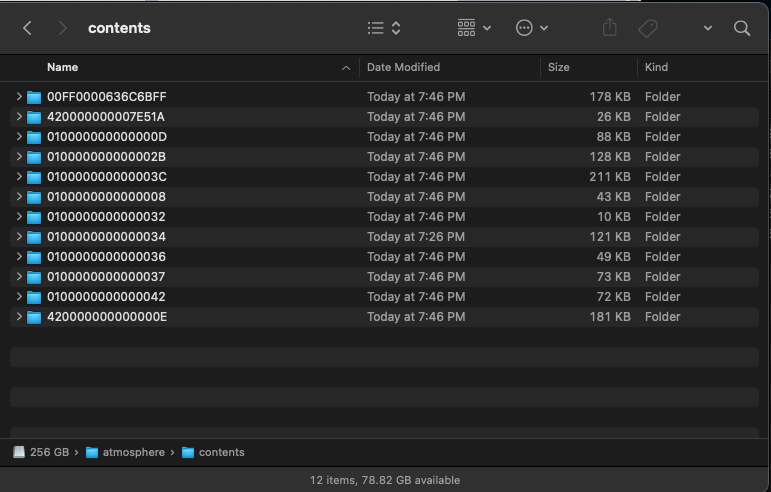Click contents folder in path bar
The image size is (771, 492).
pyautogui.click(x=213, y=452)
